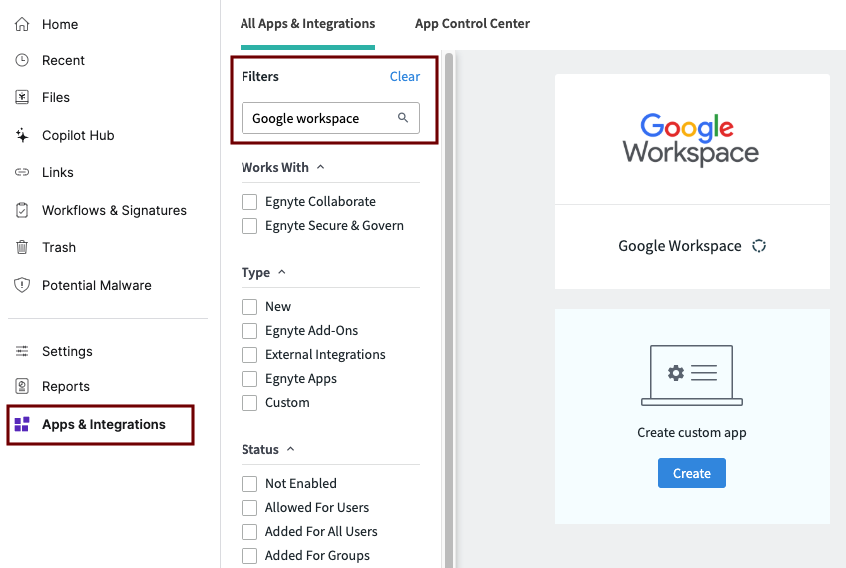Collapse the Works With filter section
The width and height of the screenshot is (846, 568).
point(320,167)
